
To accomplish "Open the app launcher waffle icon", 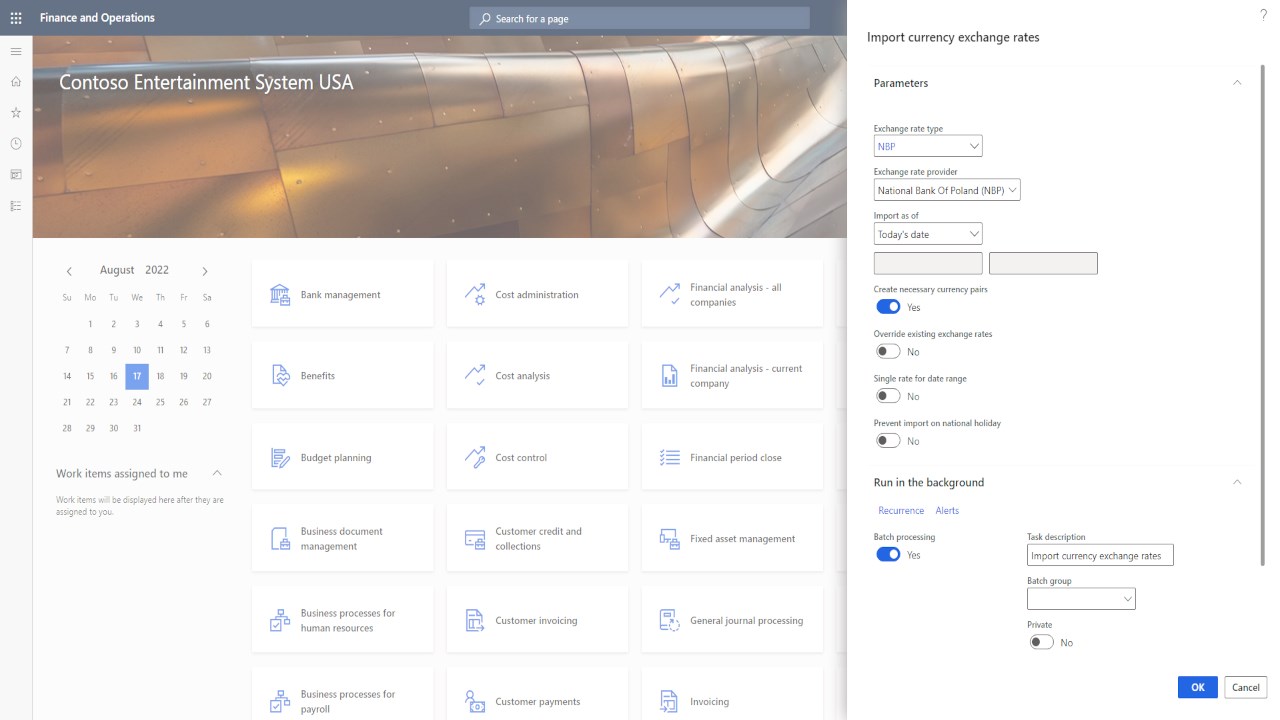I will click(16, 18).
